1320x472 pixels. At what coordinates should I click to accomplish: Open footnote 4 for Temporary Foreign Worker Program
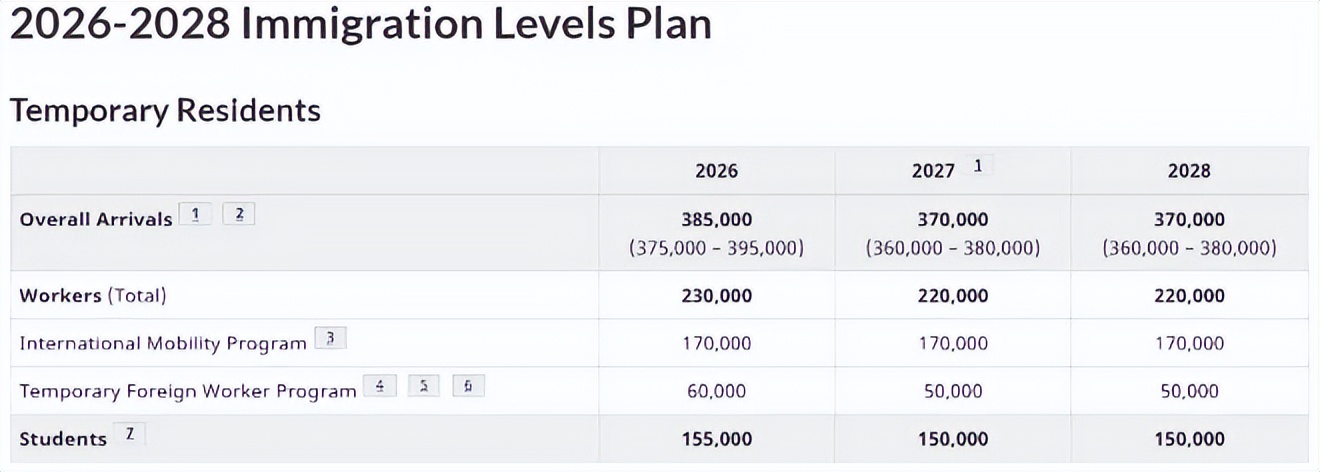click(x=379, y=387)
